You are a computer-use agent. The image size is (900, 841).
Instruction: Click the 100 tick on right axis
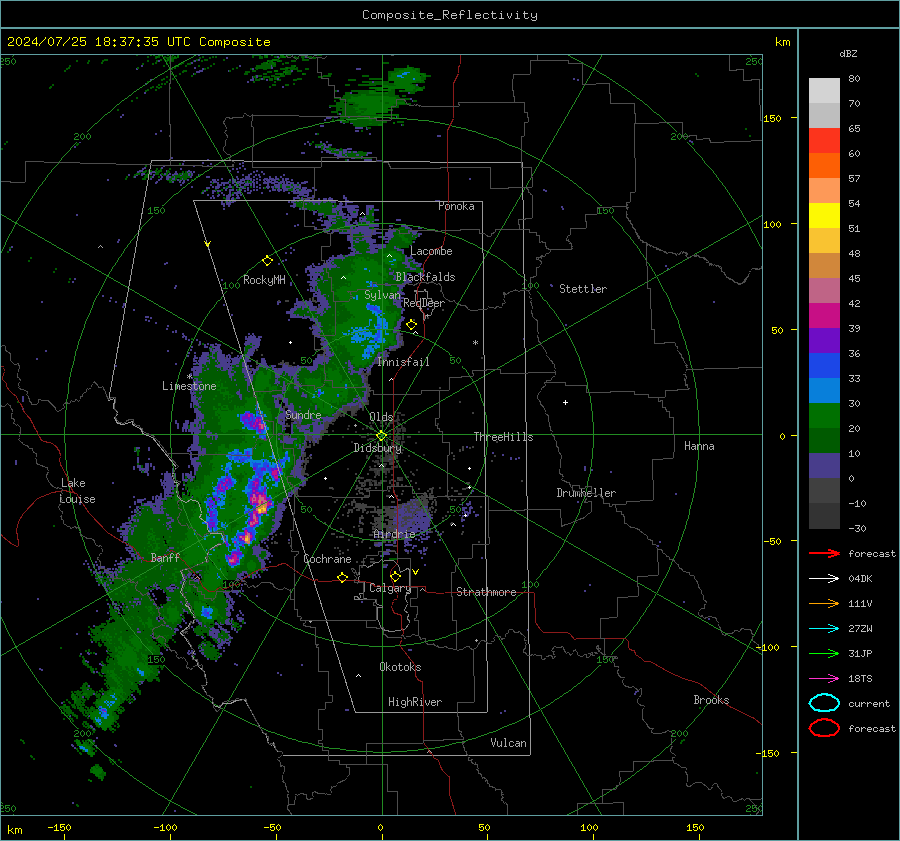[772, 224]
